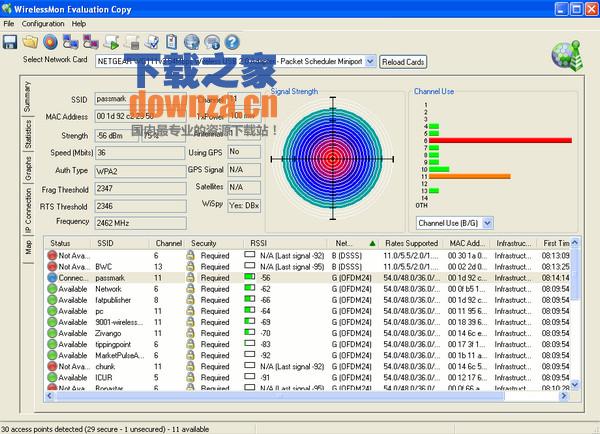This screenshot has height=434, width=600.
Task: Open the clipboard report icon
Action: [x=171, y=42]
